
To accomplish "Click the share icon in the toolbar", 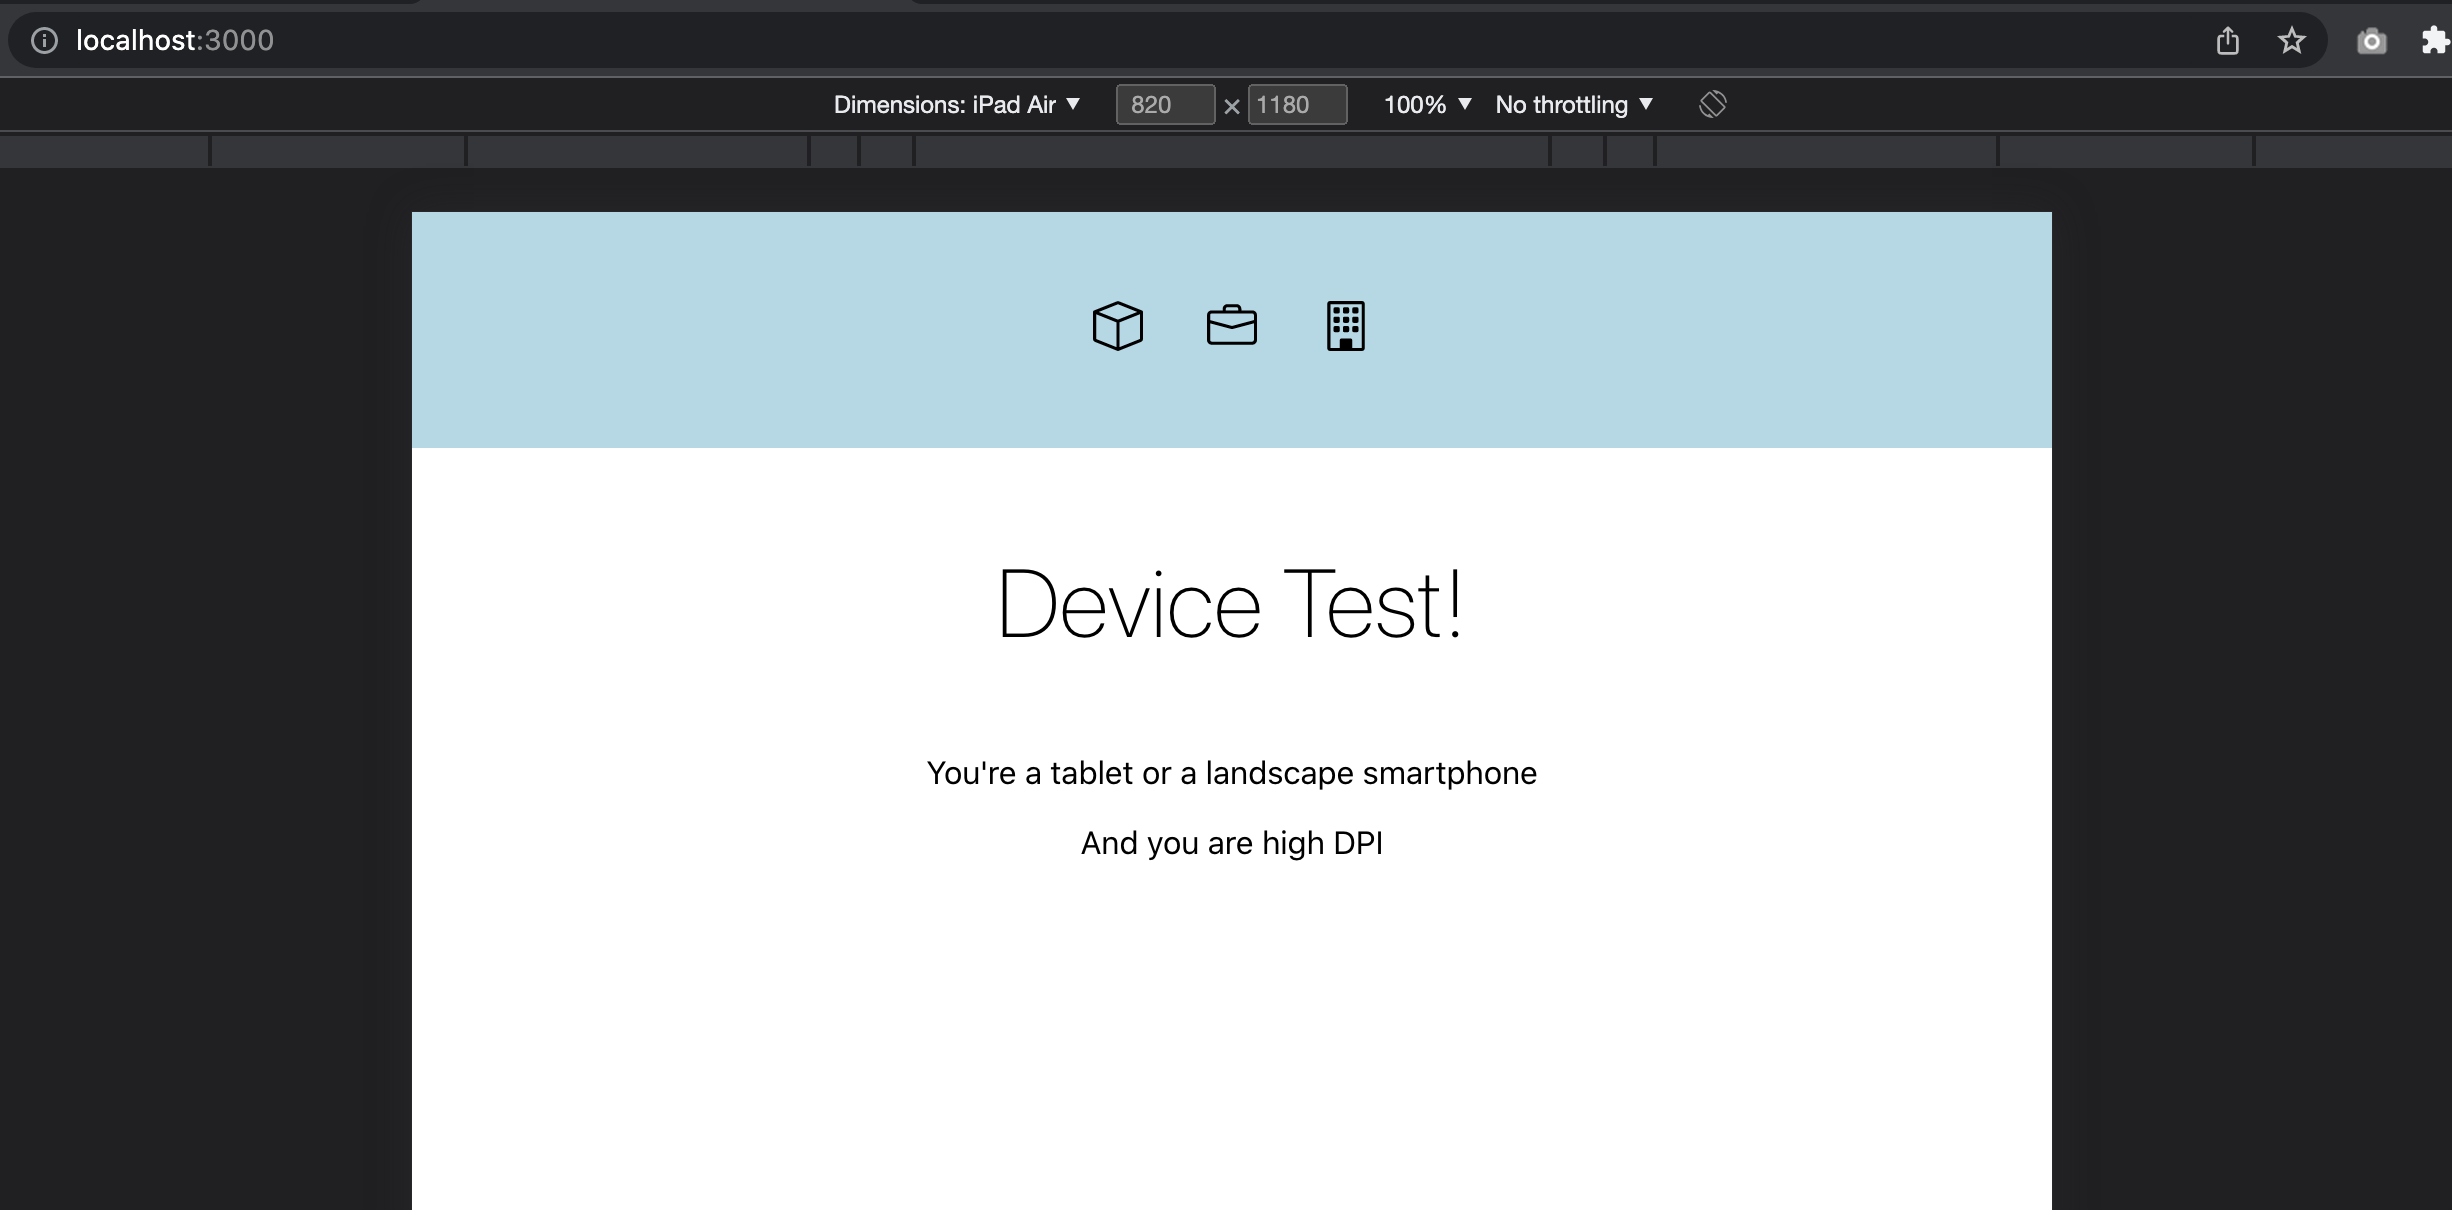I will click(x=2229, y=40).
